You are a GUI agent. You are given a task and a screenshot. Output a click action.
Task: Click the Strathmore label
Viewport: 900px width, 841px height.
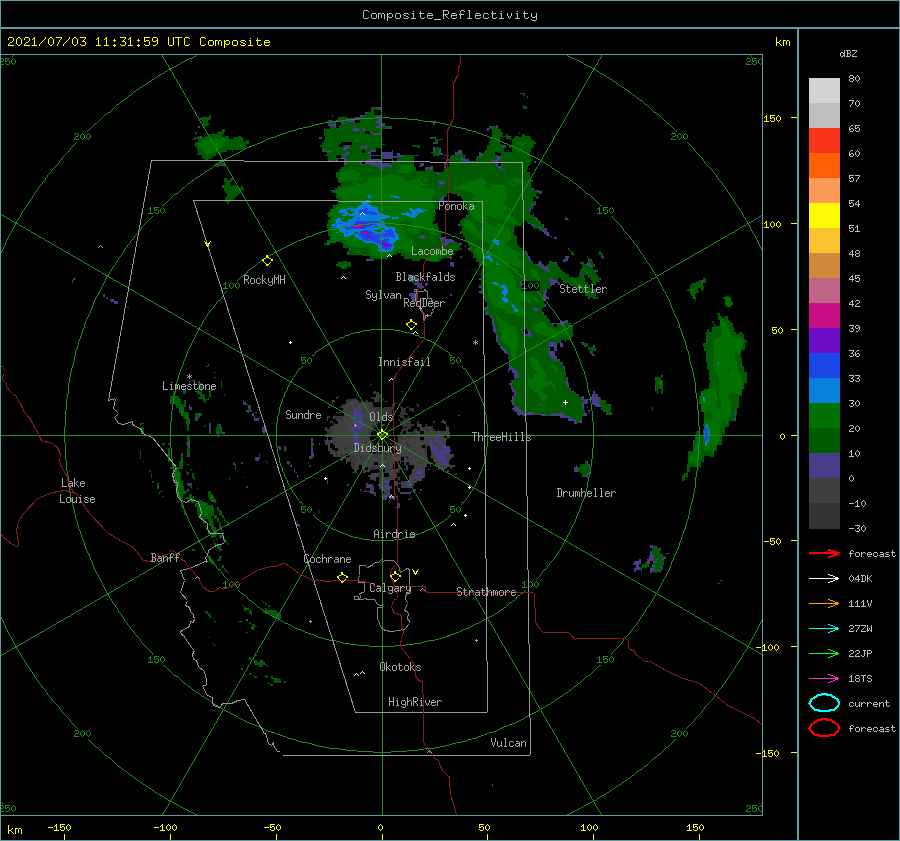486,592
